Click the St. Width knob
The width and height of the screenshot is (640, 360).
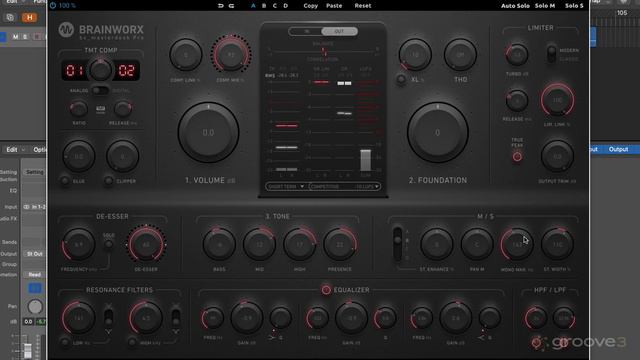pos(558,244)
